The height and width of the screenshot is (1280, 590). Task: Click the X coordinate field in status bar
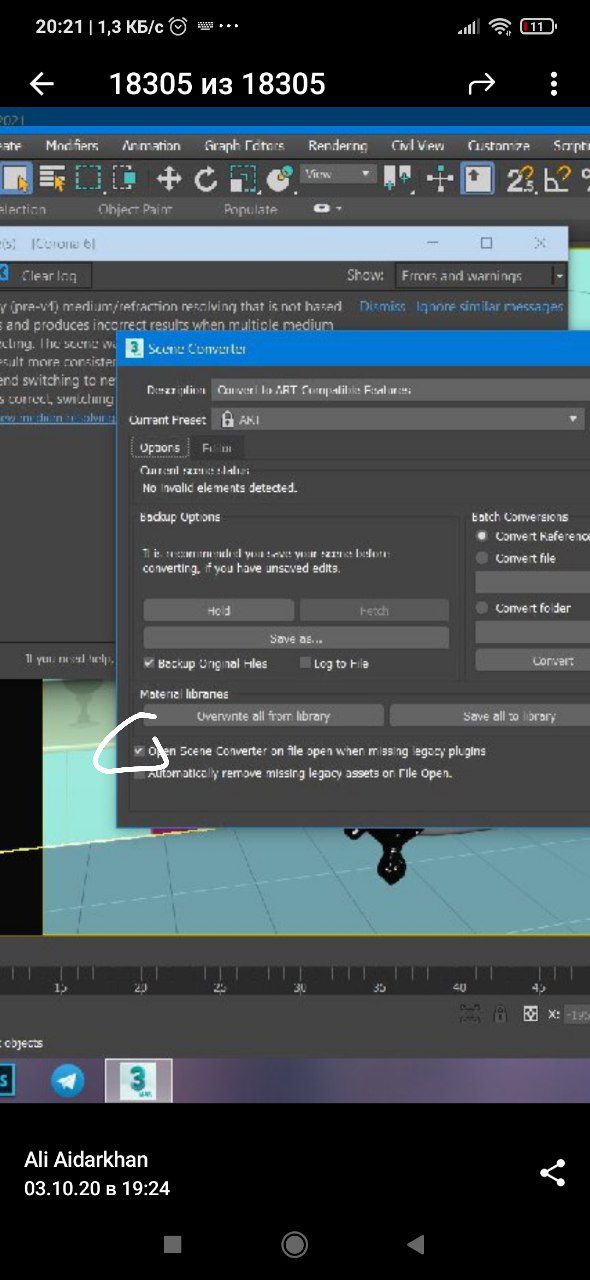tap(577, 1014)
